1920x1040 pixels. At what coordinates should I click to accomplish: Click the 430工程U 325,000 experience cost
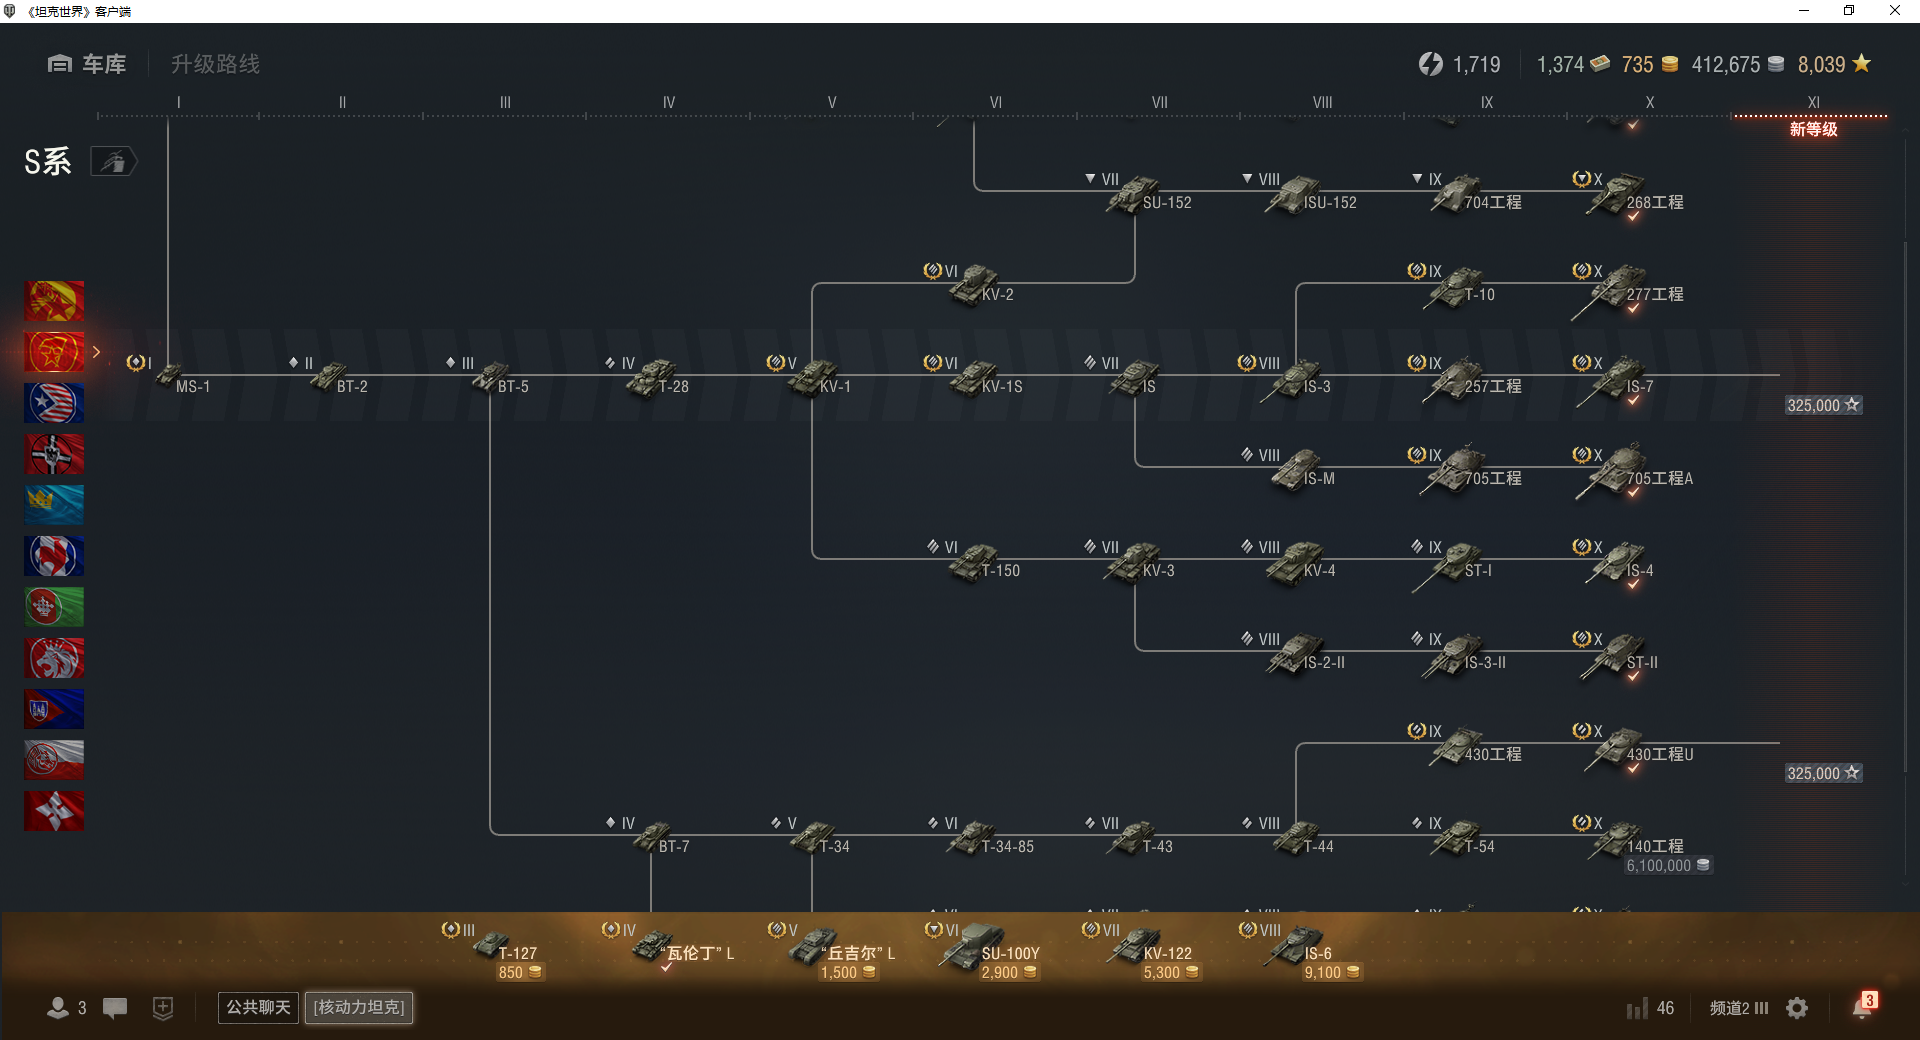1823,773
